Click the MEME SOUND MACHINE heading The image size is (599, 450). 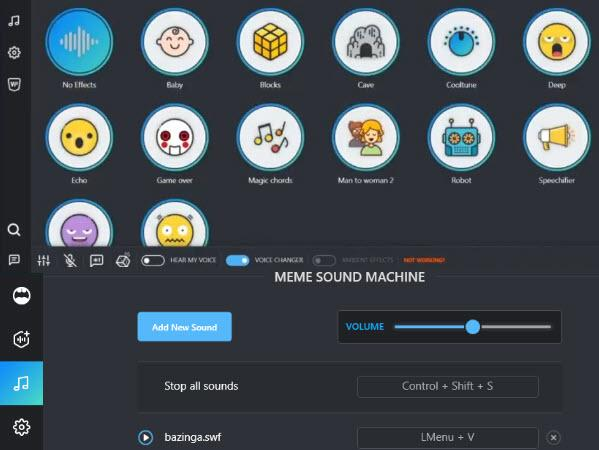click(350, 277)
